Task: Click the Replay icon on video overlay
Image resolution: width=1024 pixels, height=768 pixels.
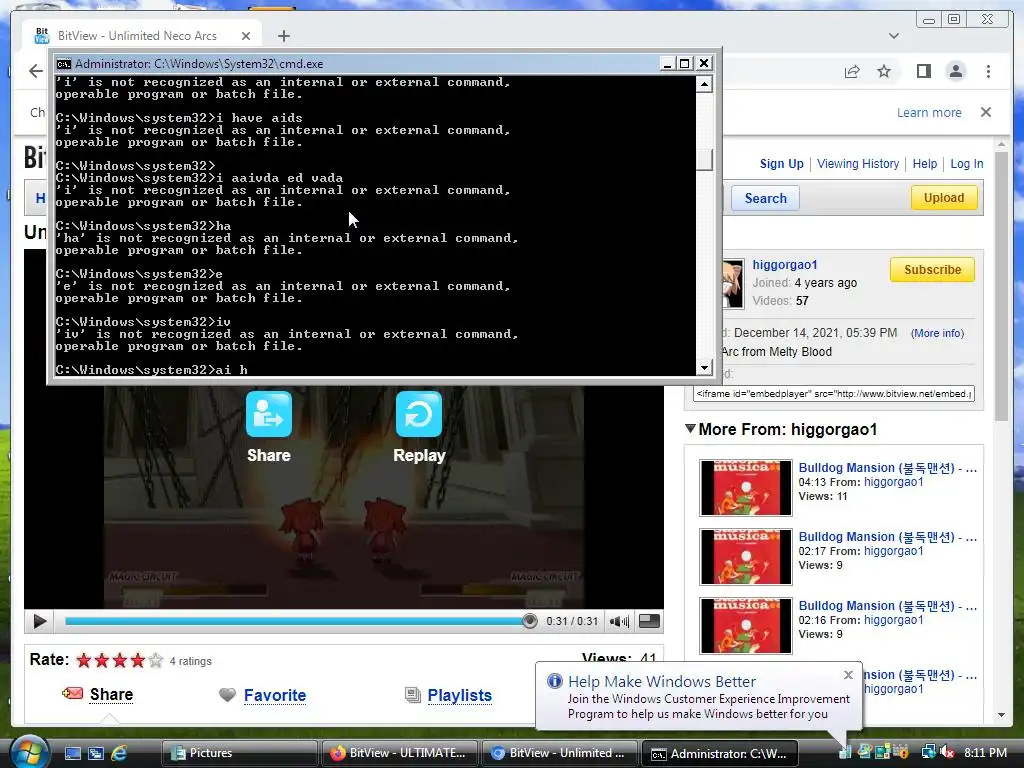Action: point(419,414)
